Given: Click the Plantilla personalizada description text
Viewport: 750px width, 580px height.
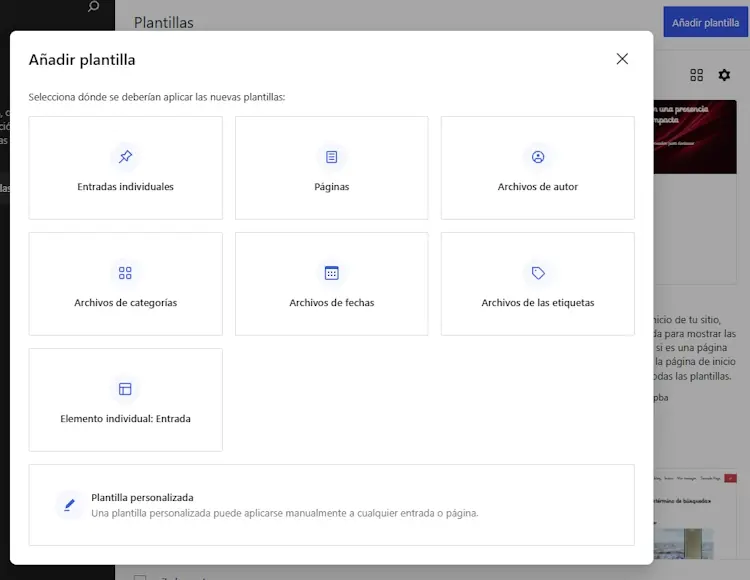Looking at the screenshot, I should point(285,513).
